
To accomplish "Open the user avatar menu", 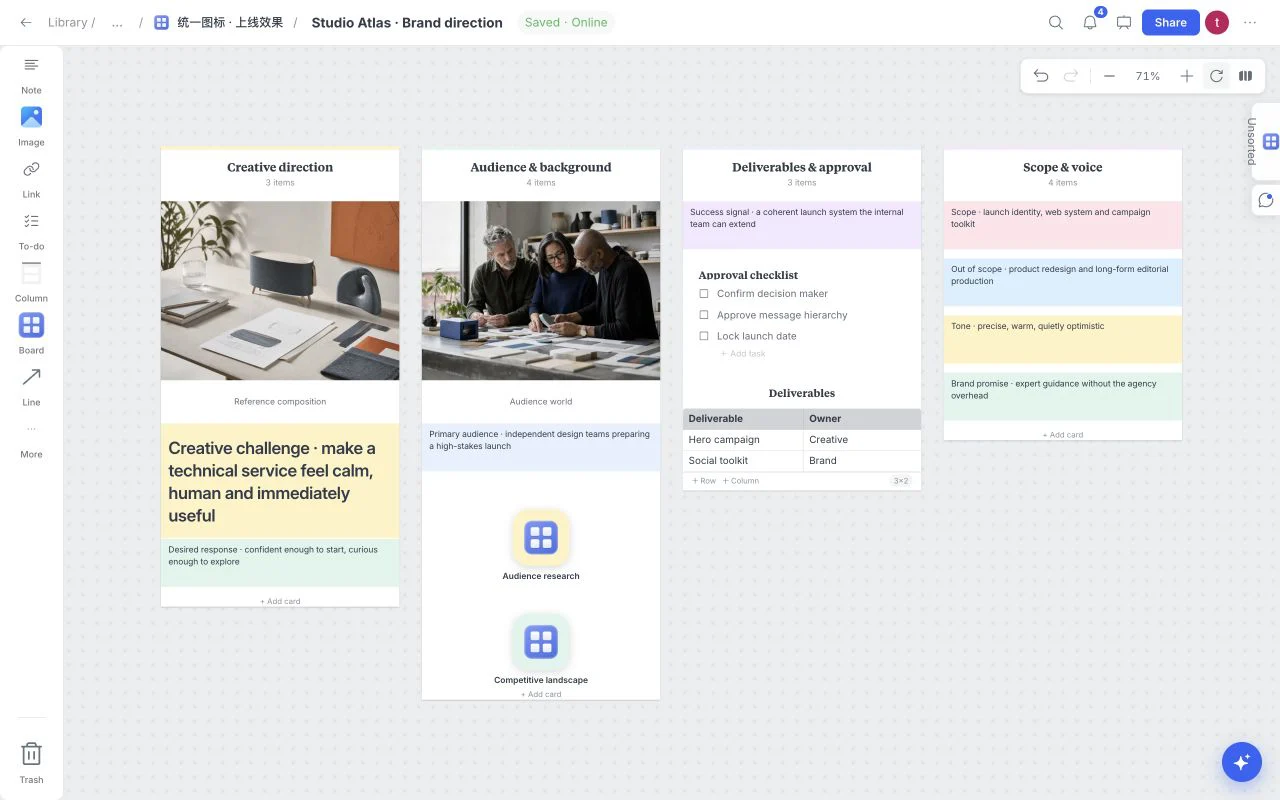I will click(1216, 22).
